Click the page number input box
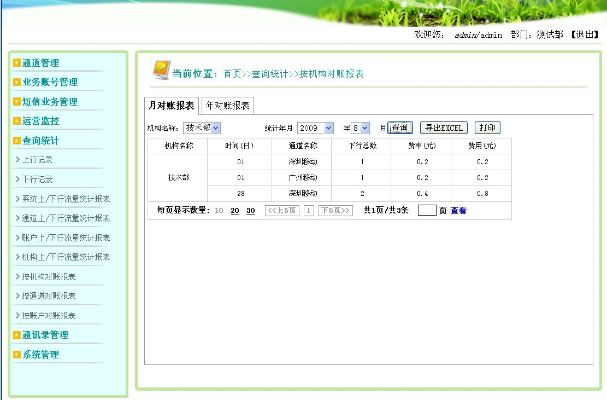Image resolution: width=607 pixels, height=400 pixels. [427, 211]
